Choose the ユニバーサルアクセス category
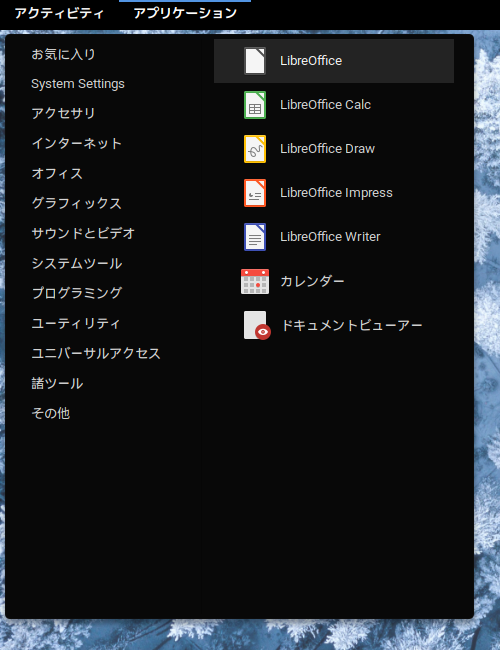This screenshot has height=650, width=500. [96, 353]
